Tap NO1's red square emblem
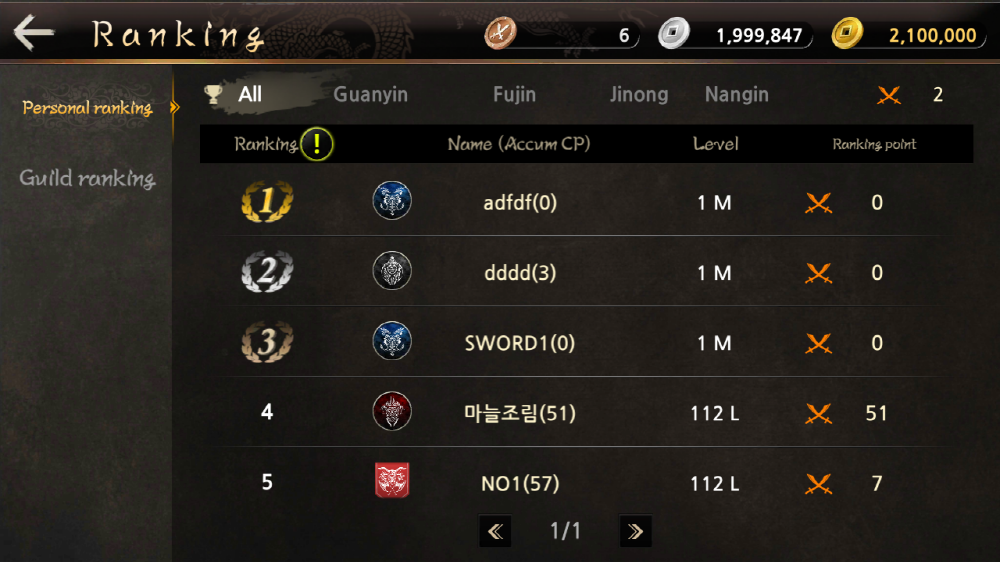 click(x=392, y=480)
